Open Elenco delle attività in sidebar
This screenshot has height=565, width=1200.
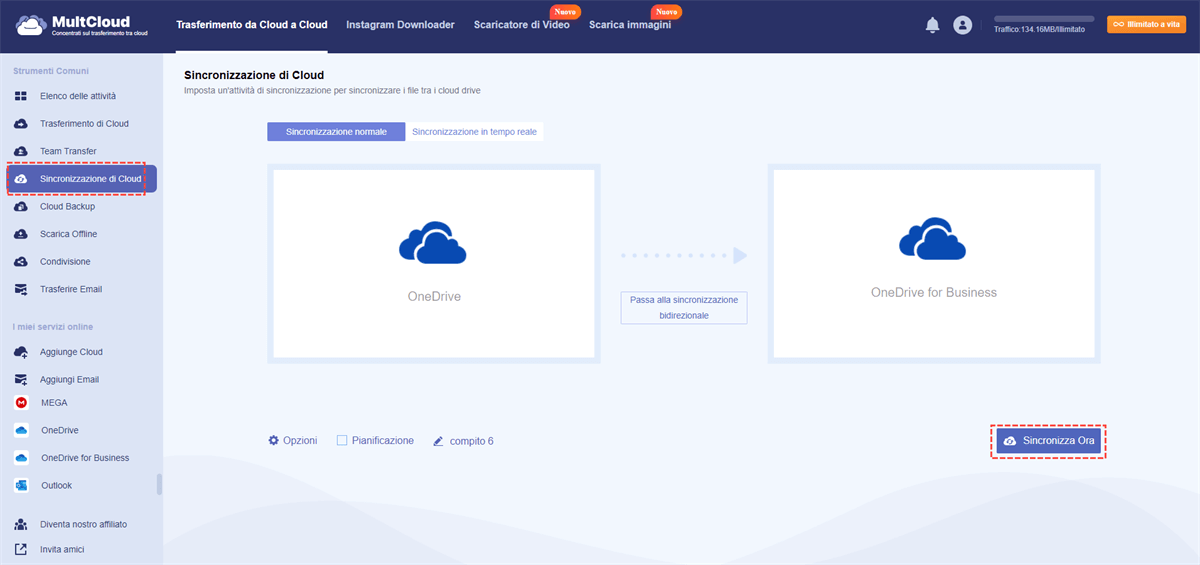point(78,96)
